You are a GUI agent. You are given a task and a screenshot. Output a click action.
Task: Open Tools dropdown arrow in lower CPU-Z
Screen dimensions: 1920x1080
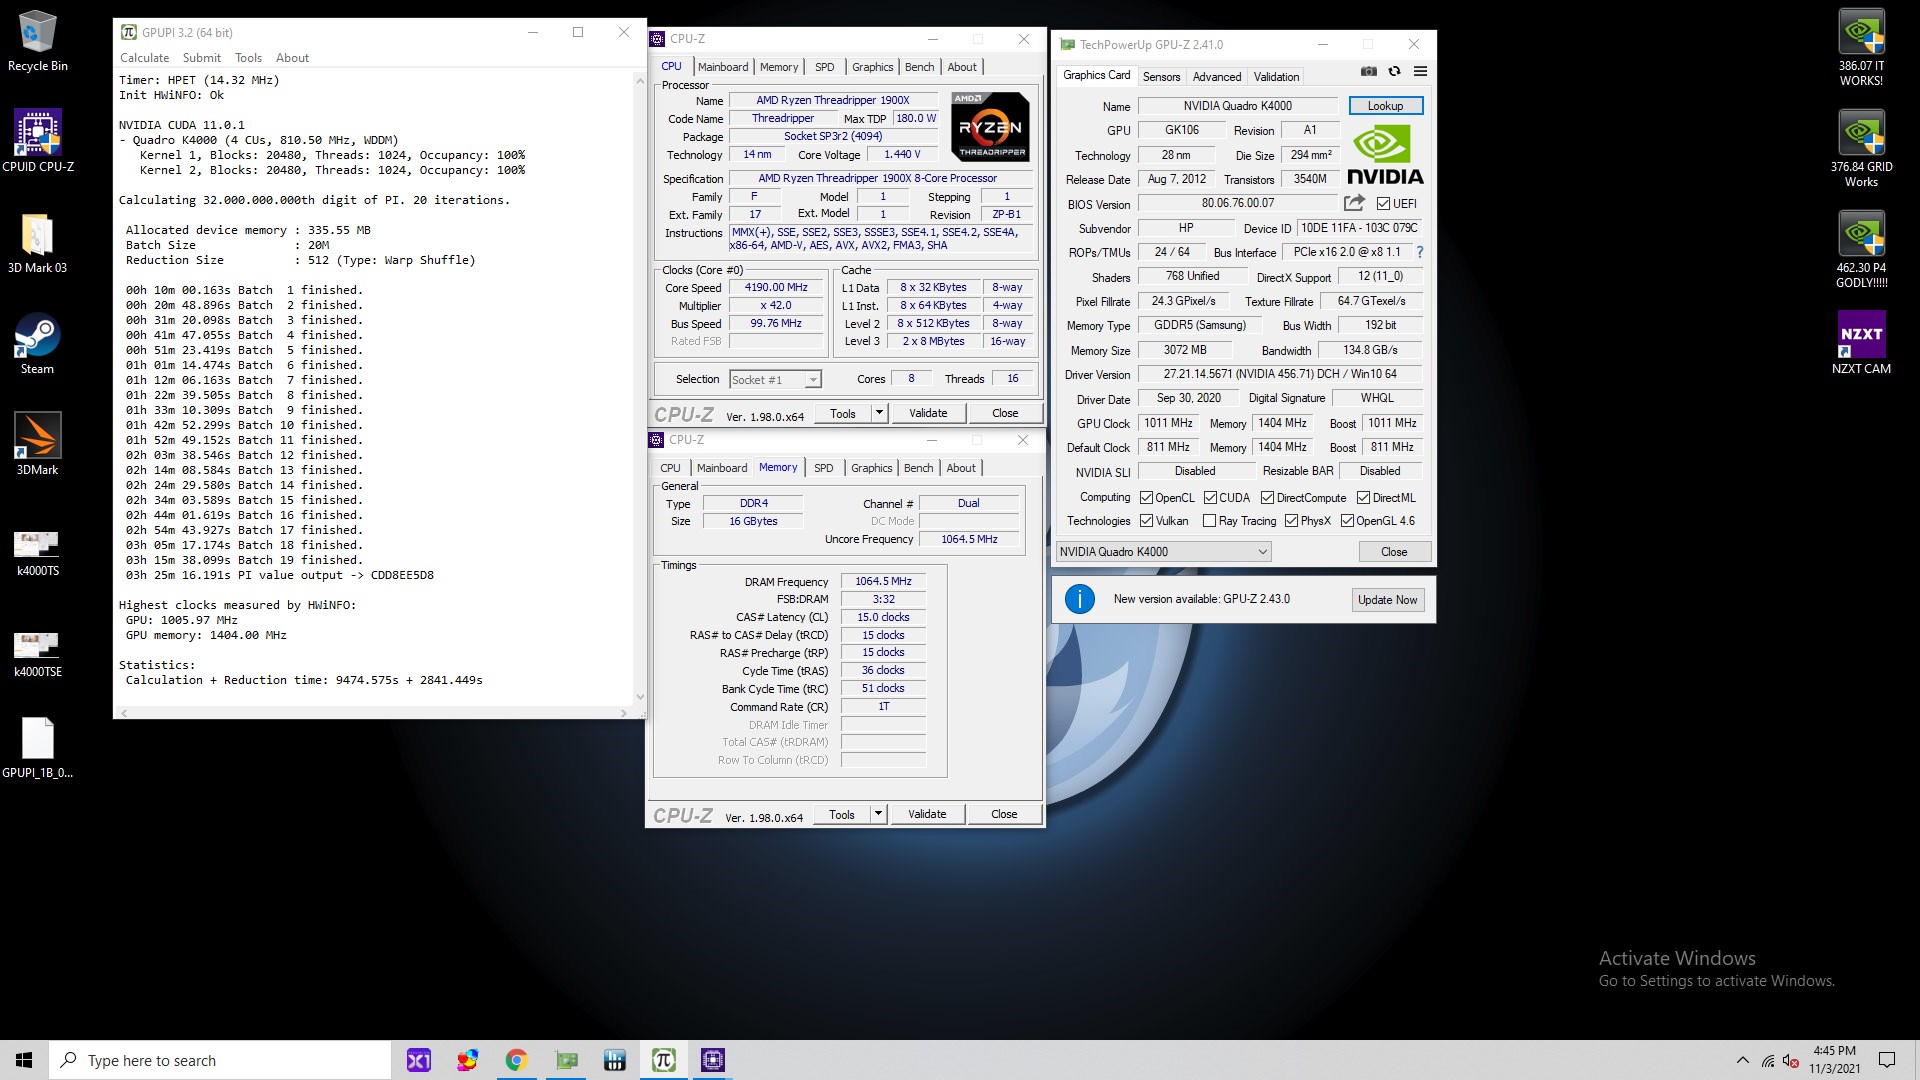pyautogui.click(x=878, y=814)
